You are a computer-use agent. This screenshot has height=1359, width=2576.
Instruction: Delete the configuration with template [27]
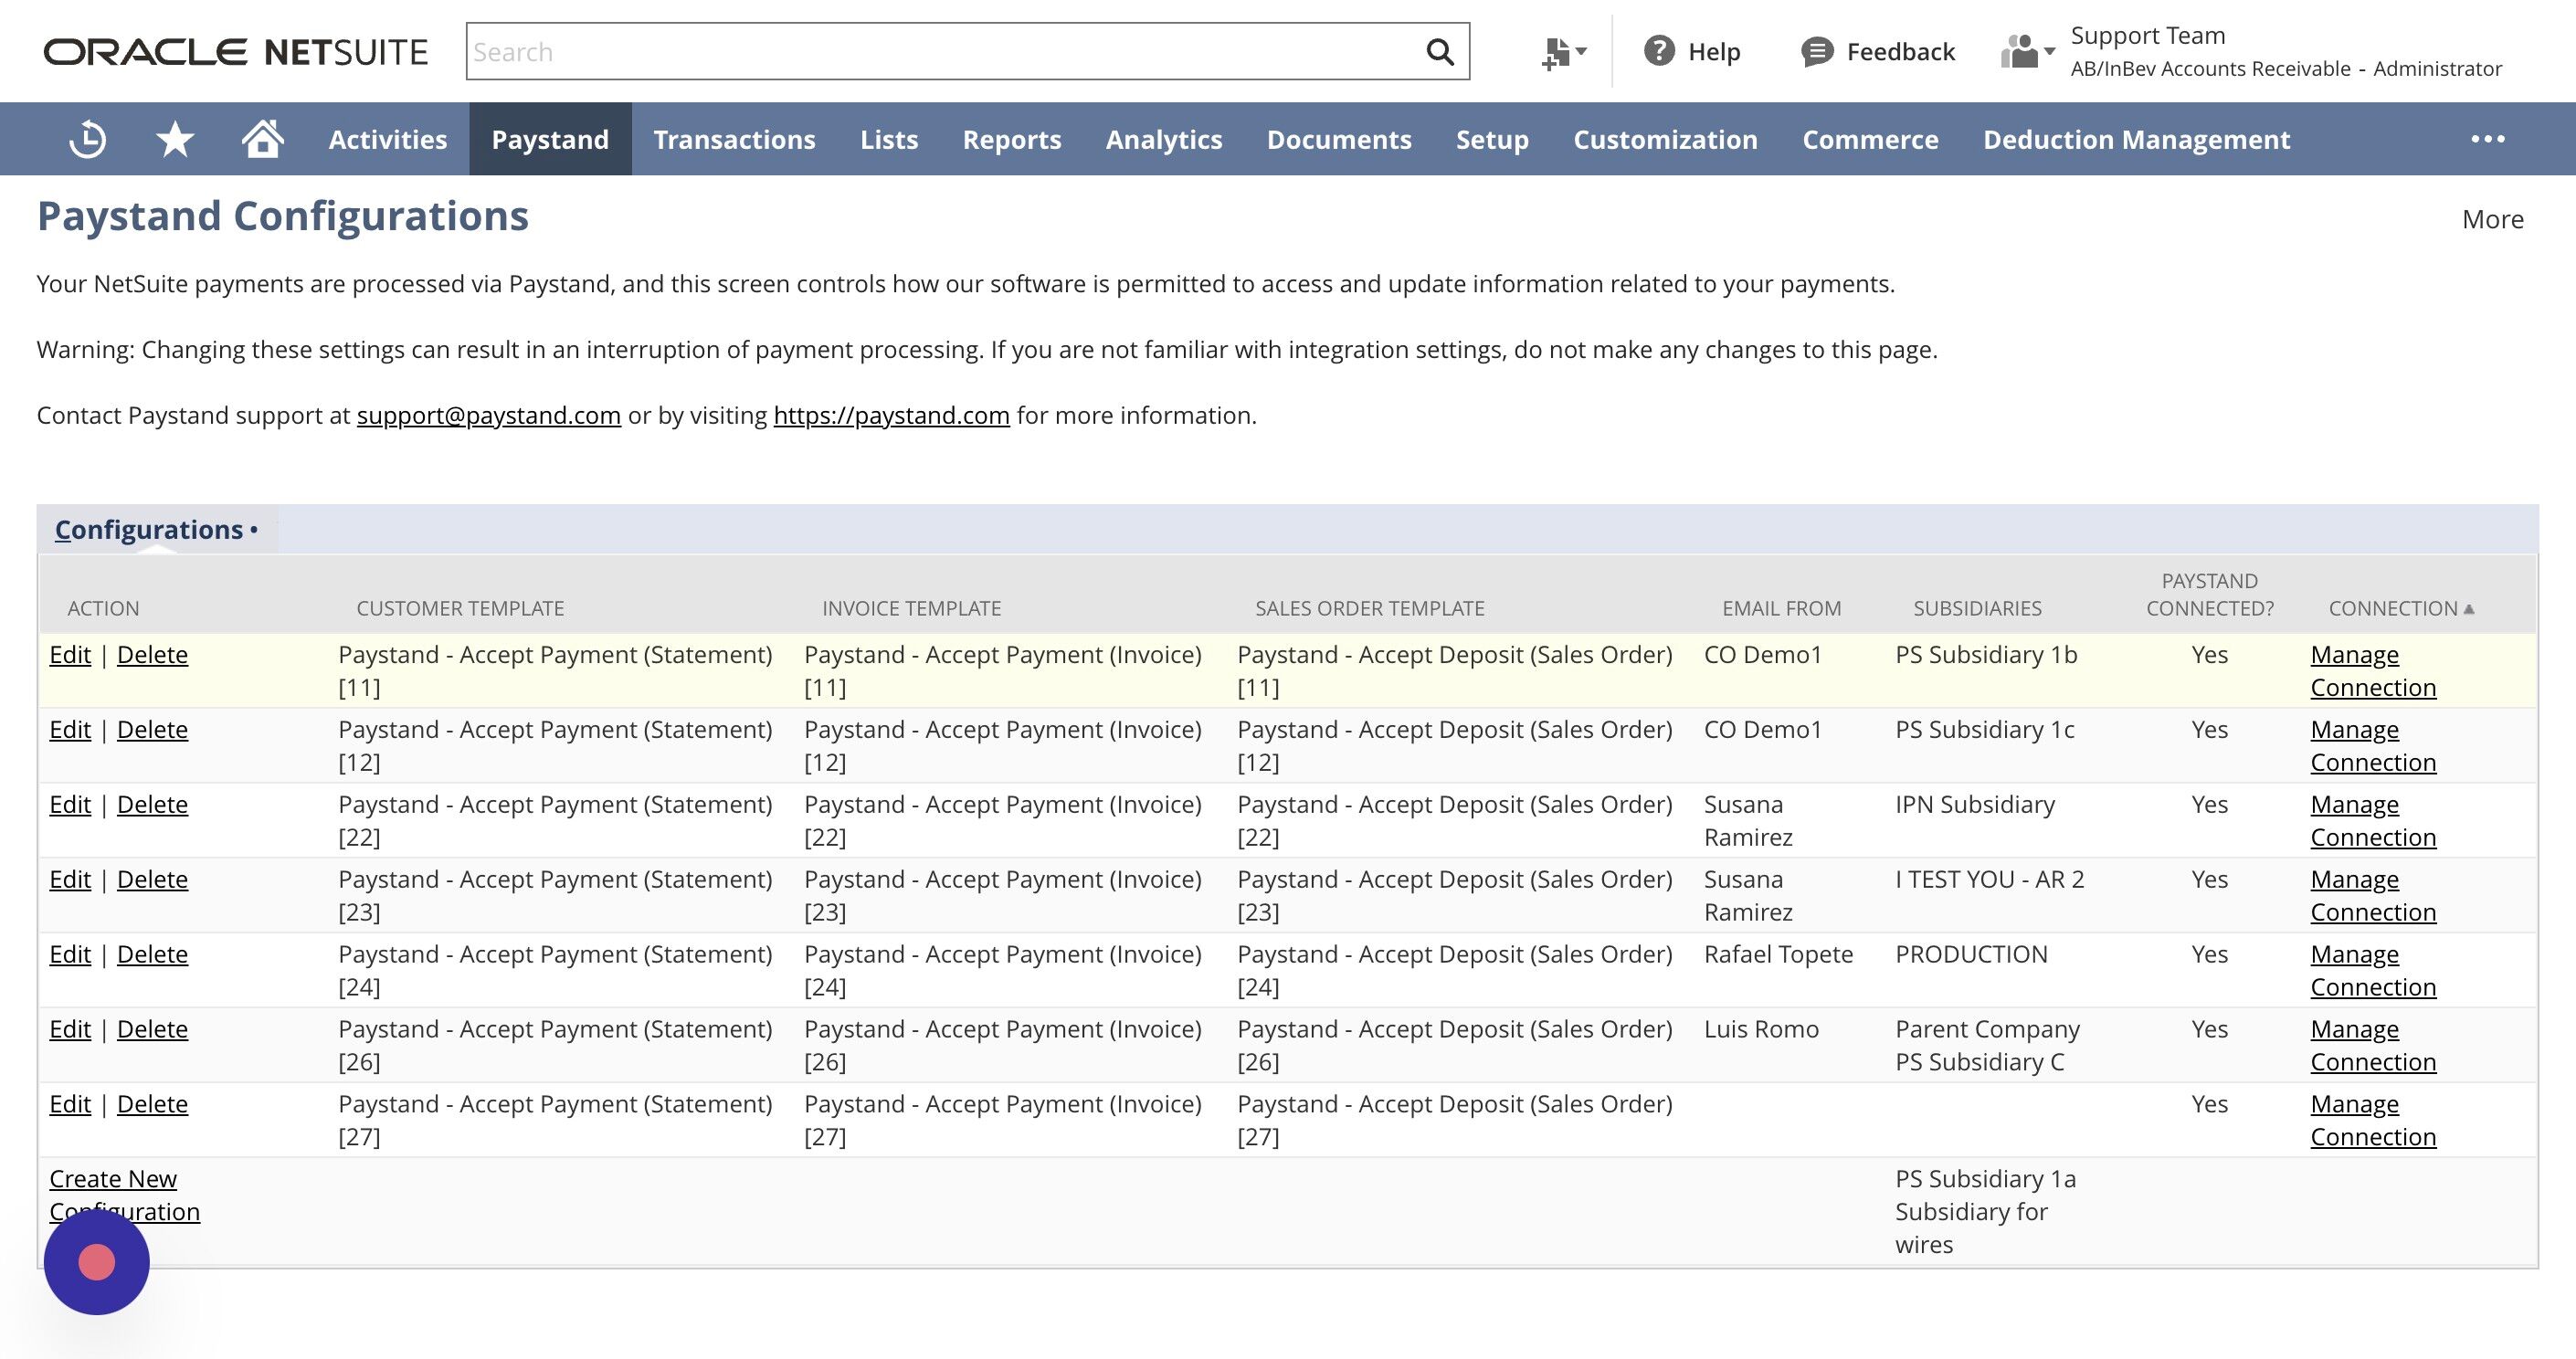[x=152, y=1104]
